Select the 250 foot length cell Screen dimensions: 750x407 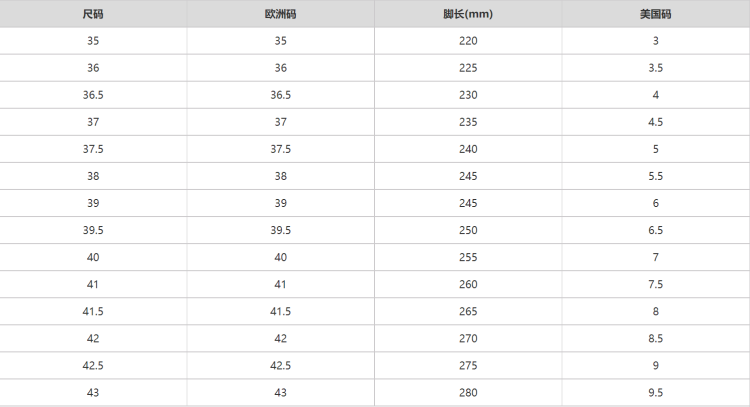click(x=468, y=230)
